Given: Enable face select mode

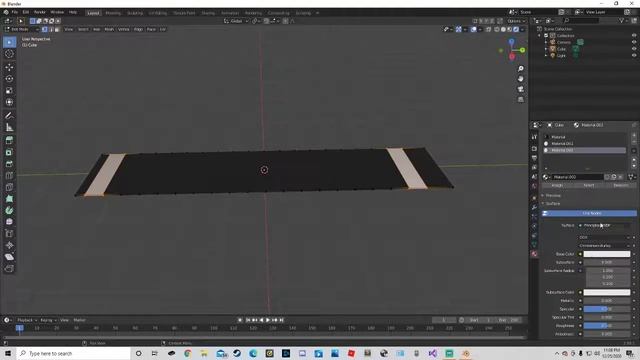Looking at the screenshot, I should (x=57, y=29).
